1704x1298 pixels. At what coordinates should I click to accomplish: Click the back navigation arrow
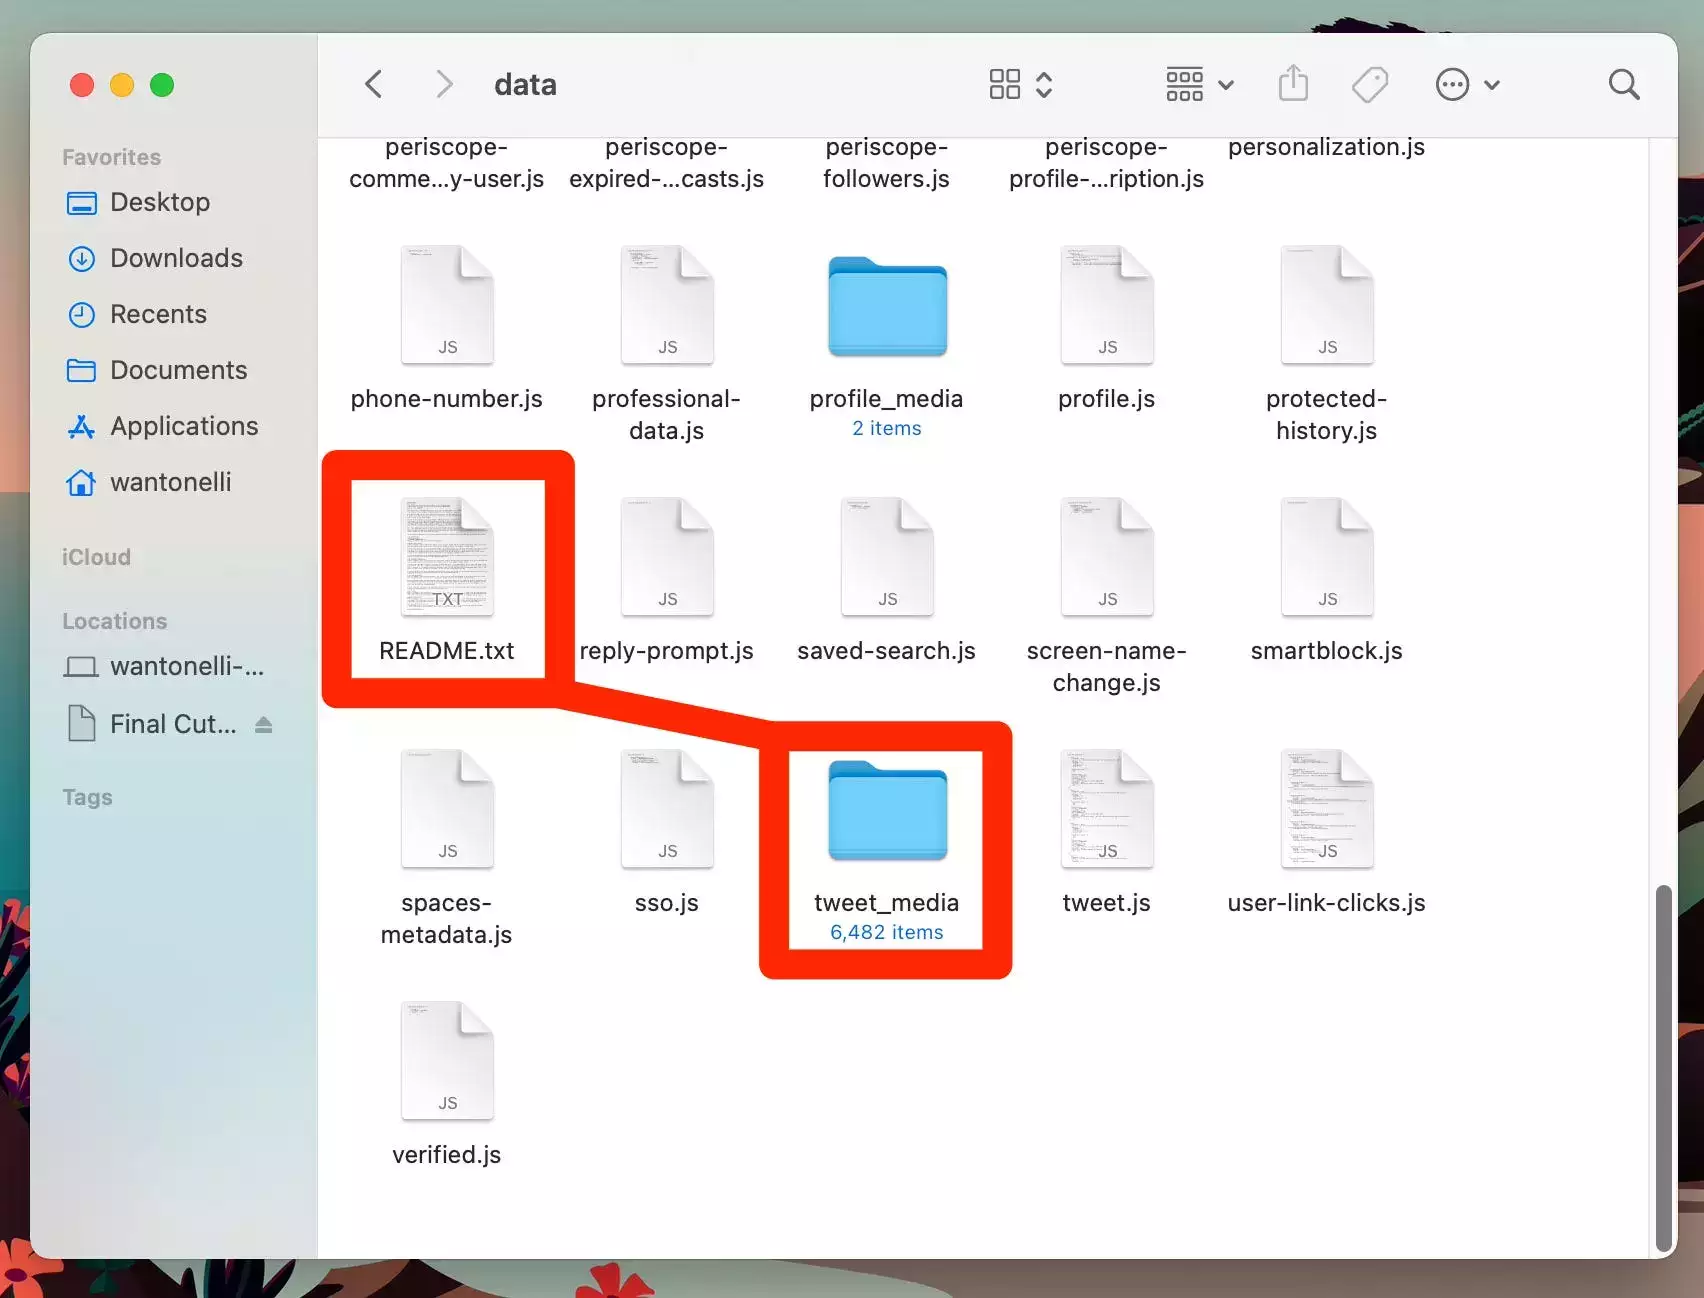click(x=374, y=85)
